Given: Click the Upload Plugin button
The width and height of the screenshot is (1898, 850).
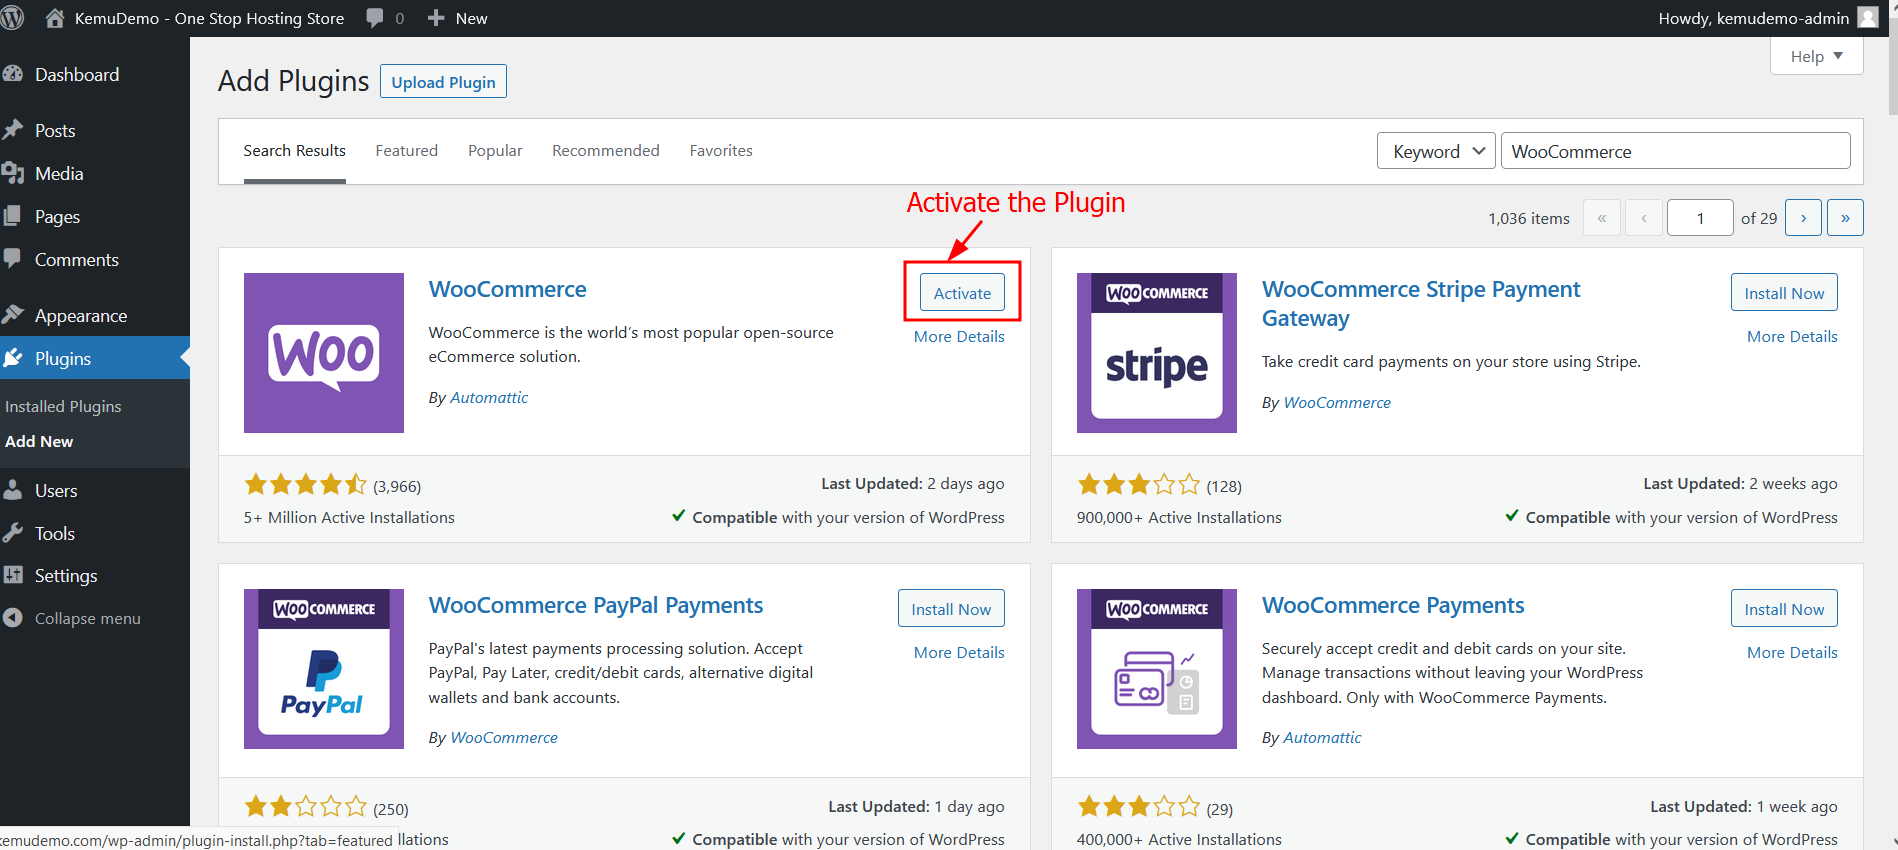Looking at the screenshot, I should pyautogui.click(x=443, y=82).
